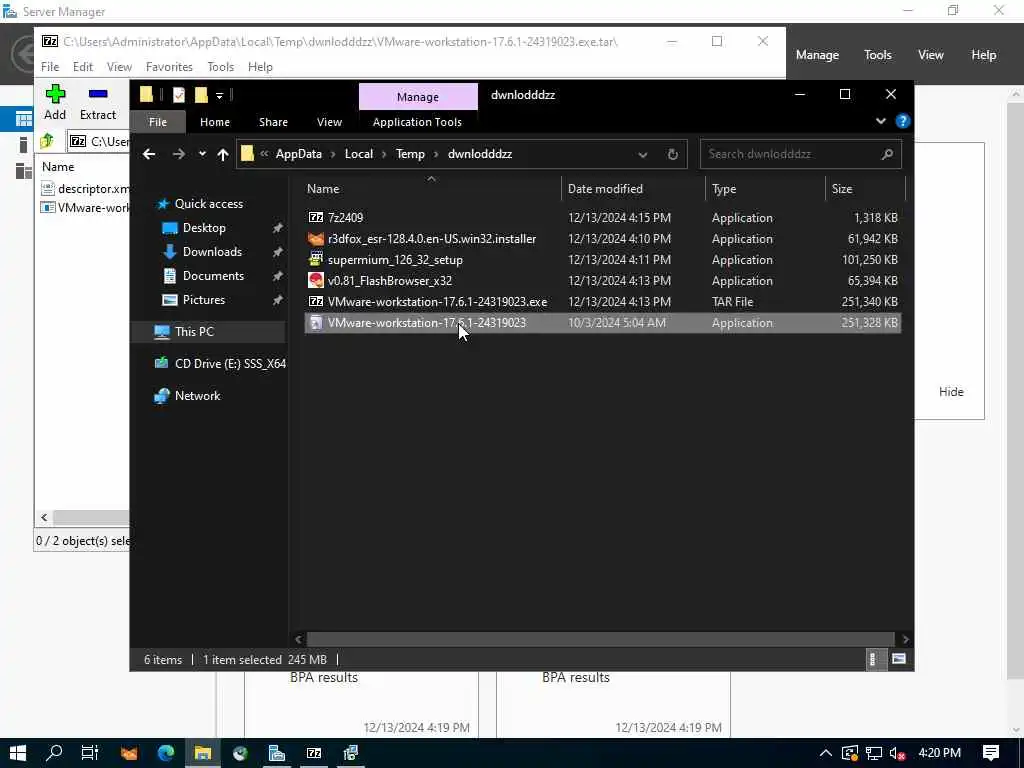
Task: Open the Share ribbon tab
Action: click(273, 122)
